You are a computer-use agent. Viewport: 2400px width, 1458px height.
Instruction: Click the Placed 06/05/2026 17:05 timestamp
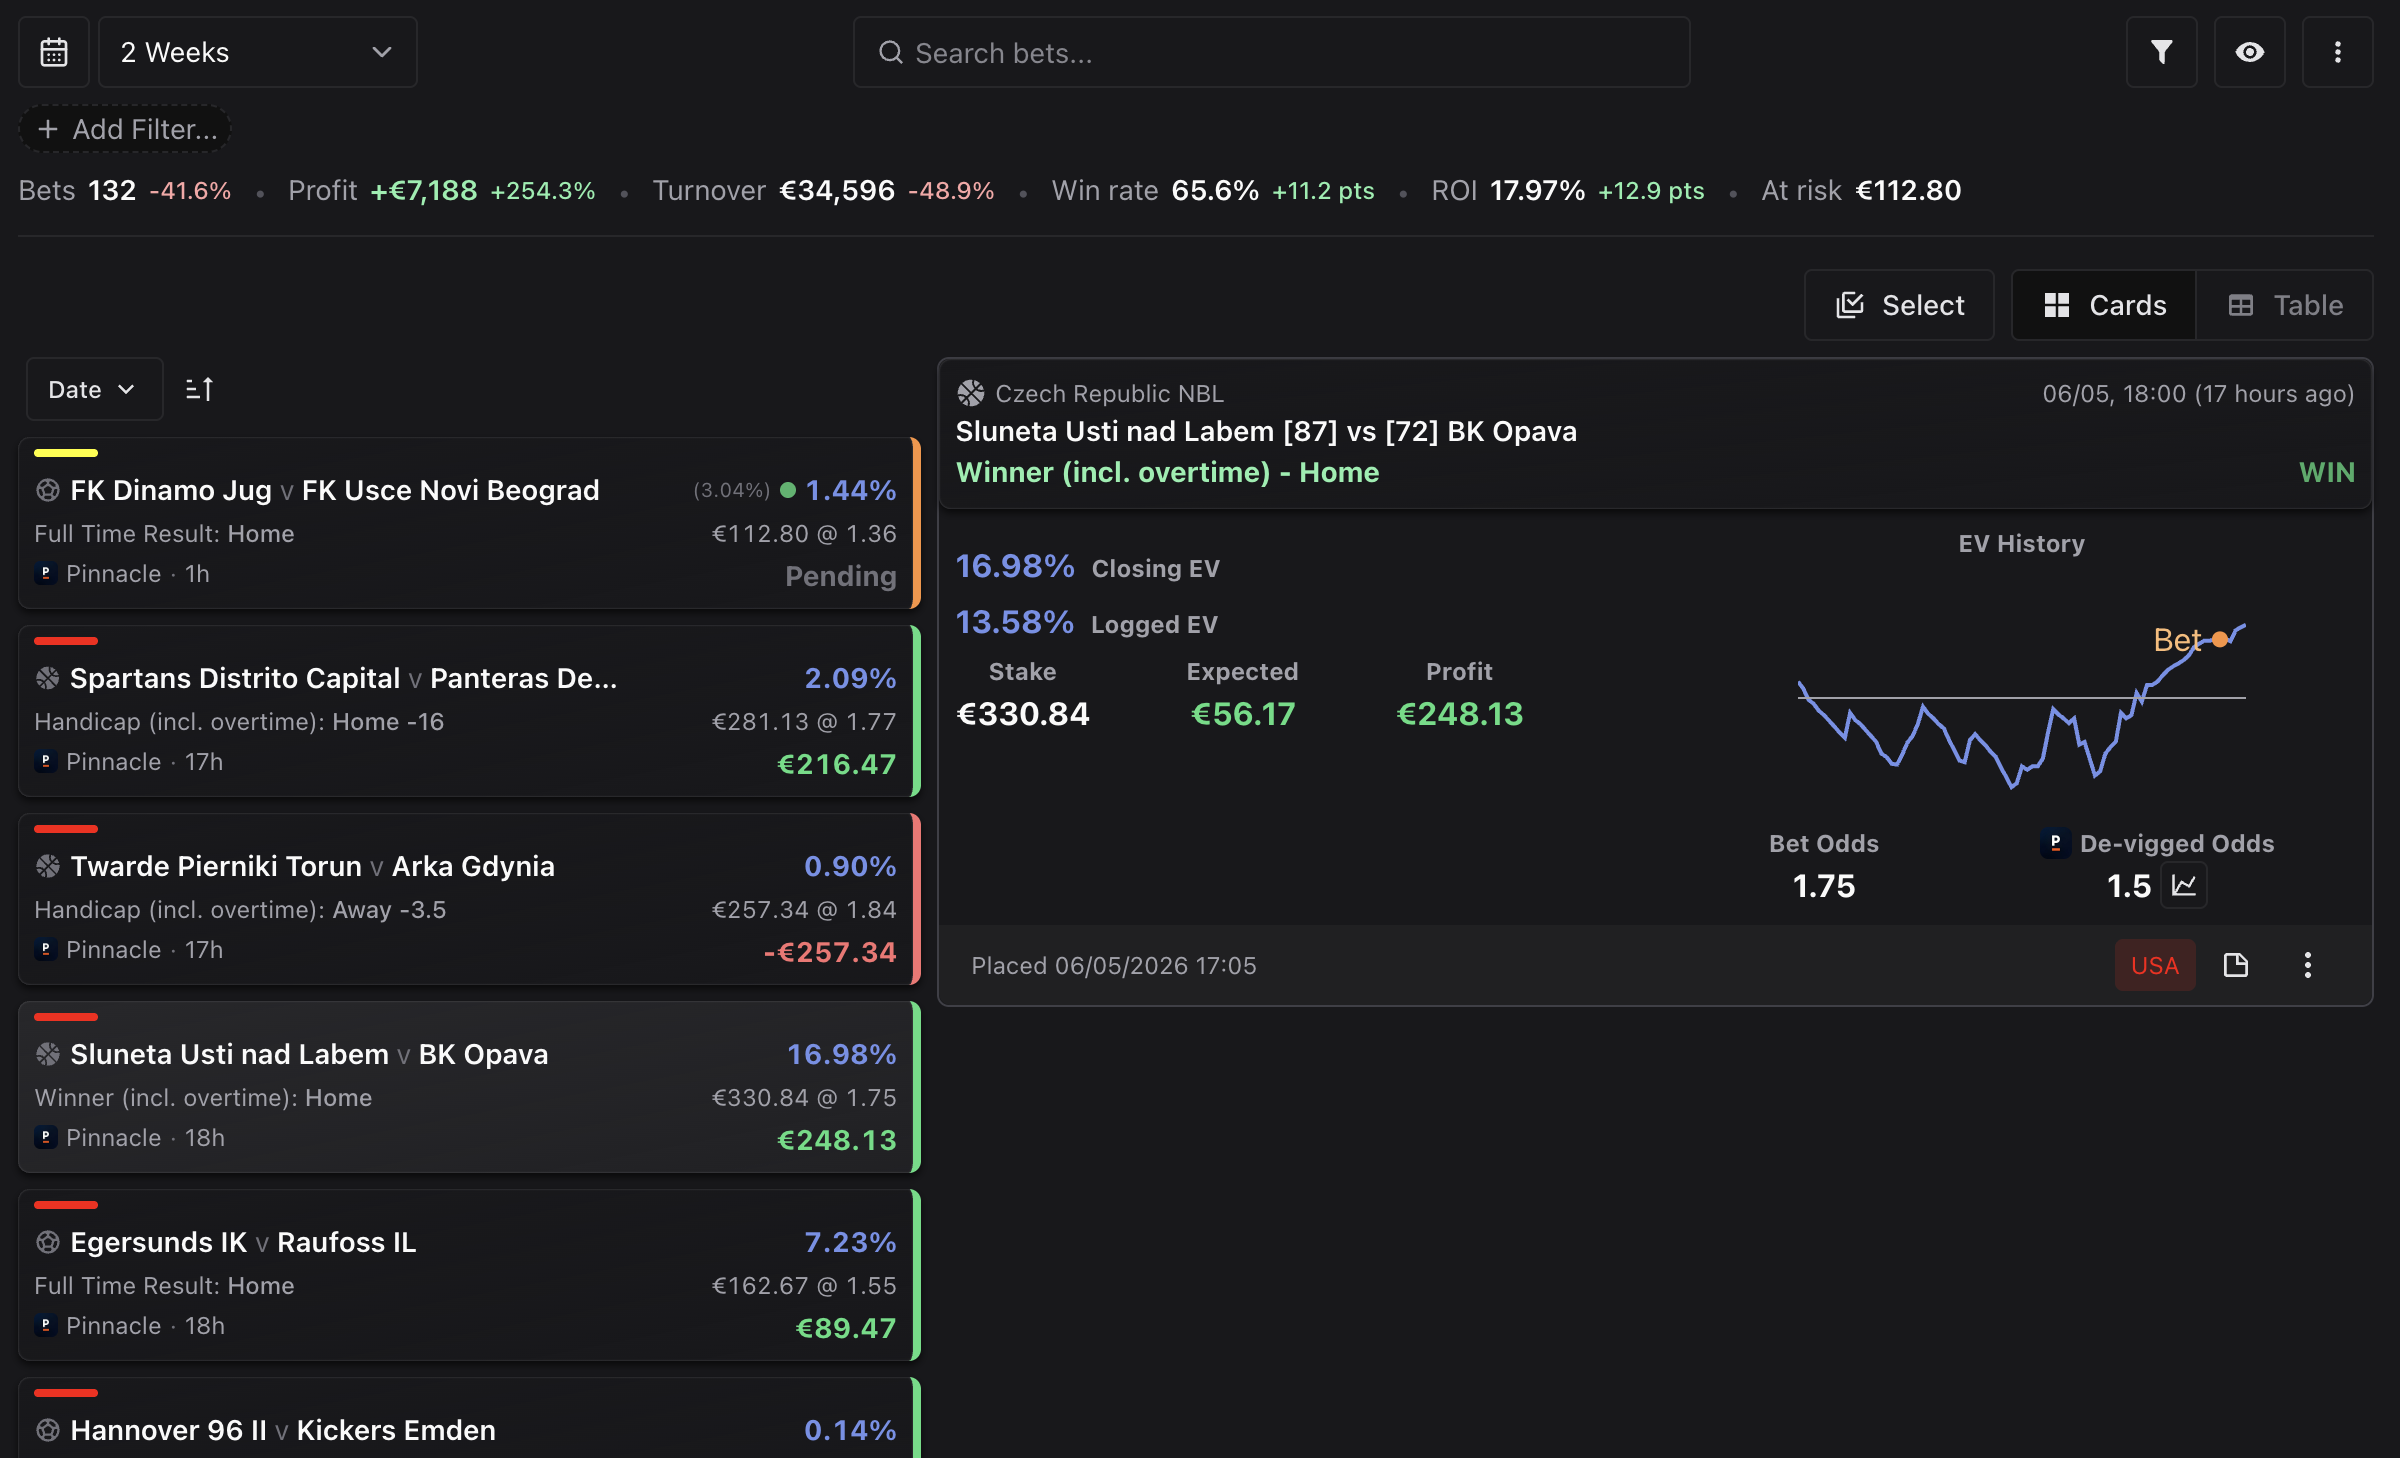pyautogui.click(x=1113, y=965)
